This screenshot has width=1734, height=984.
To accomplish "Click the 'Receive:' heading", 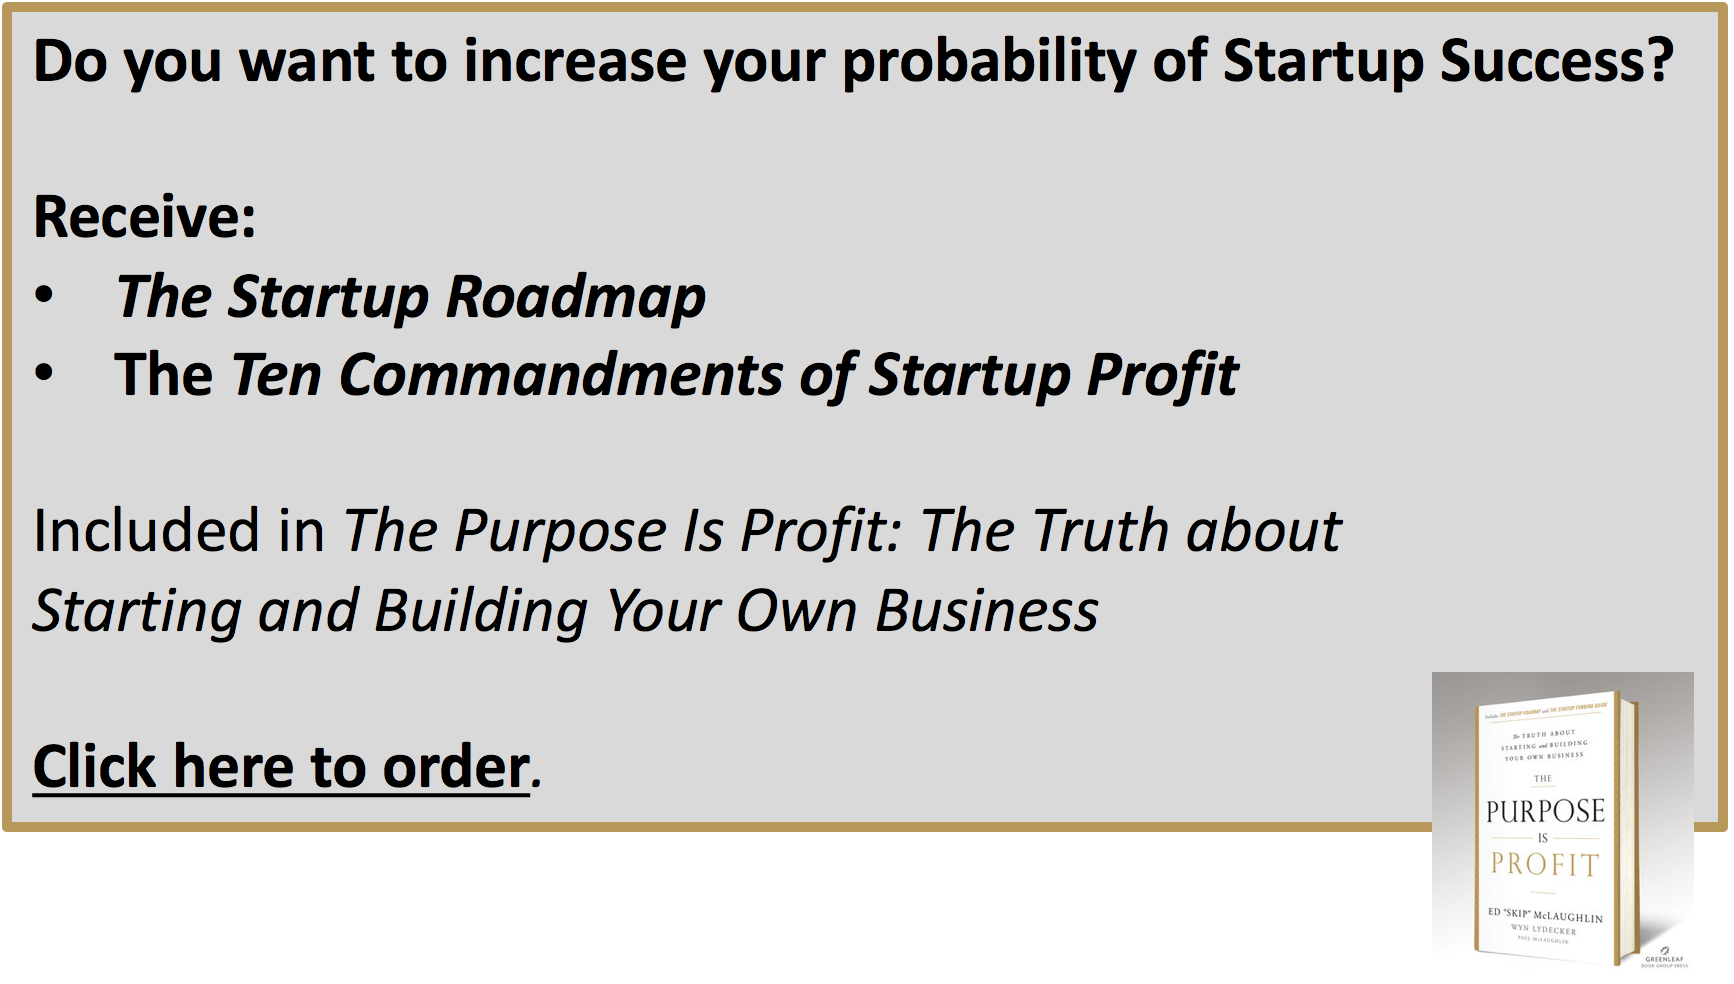I will pyautogui.click(x=145, y=216).
